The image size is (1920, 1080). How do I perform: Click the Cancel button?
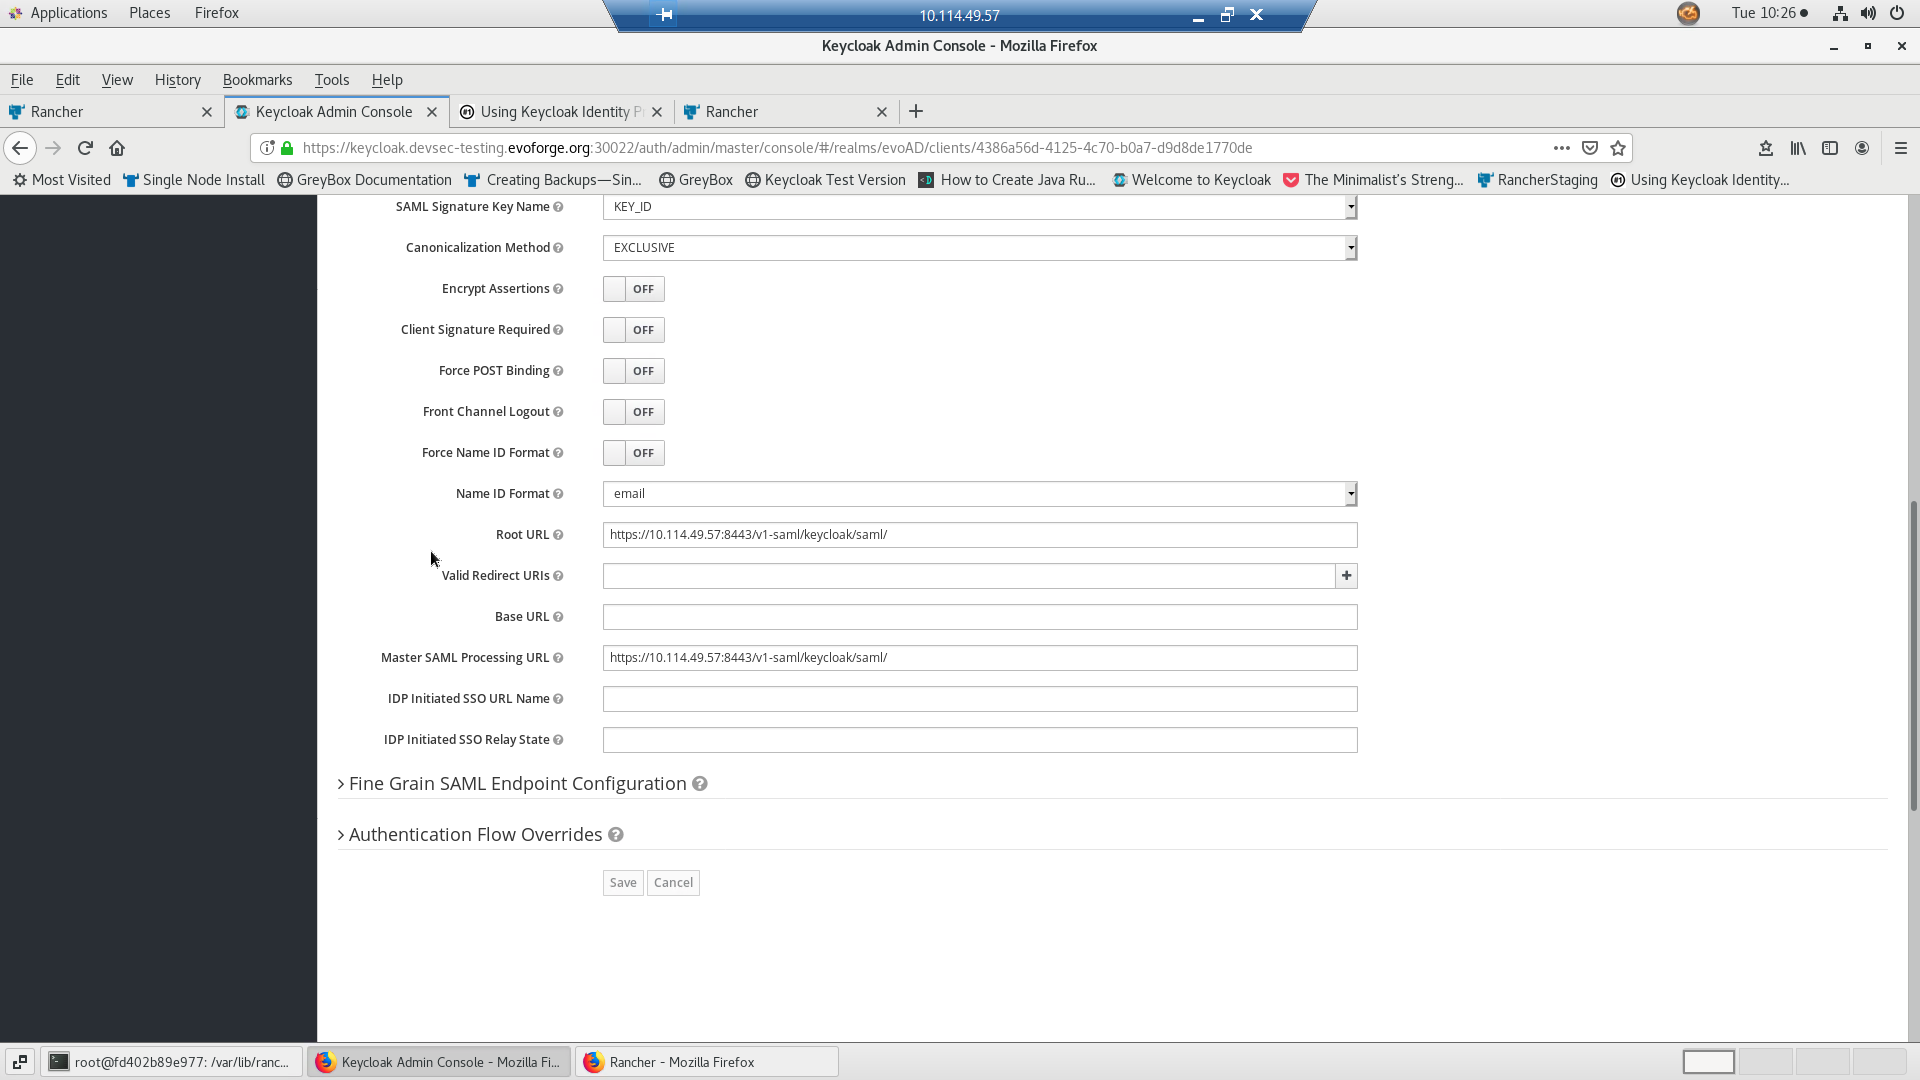673,882
